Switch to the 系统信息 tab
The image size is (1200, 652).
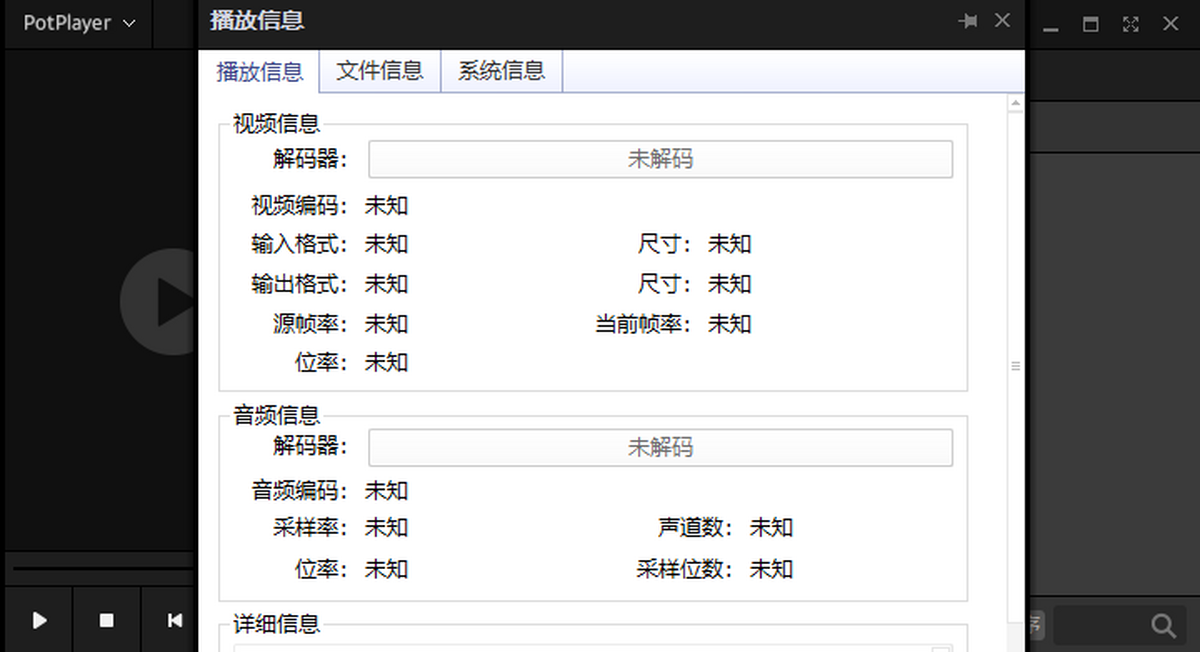point(502,71)
